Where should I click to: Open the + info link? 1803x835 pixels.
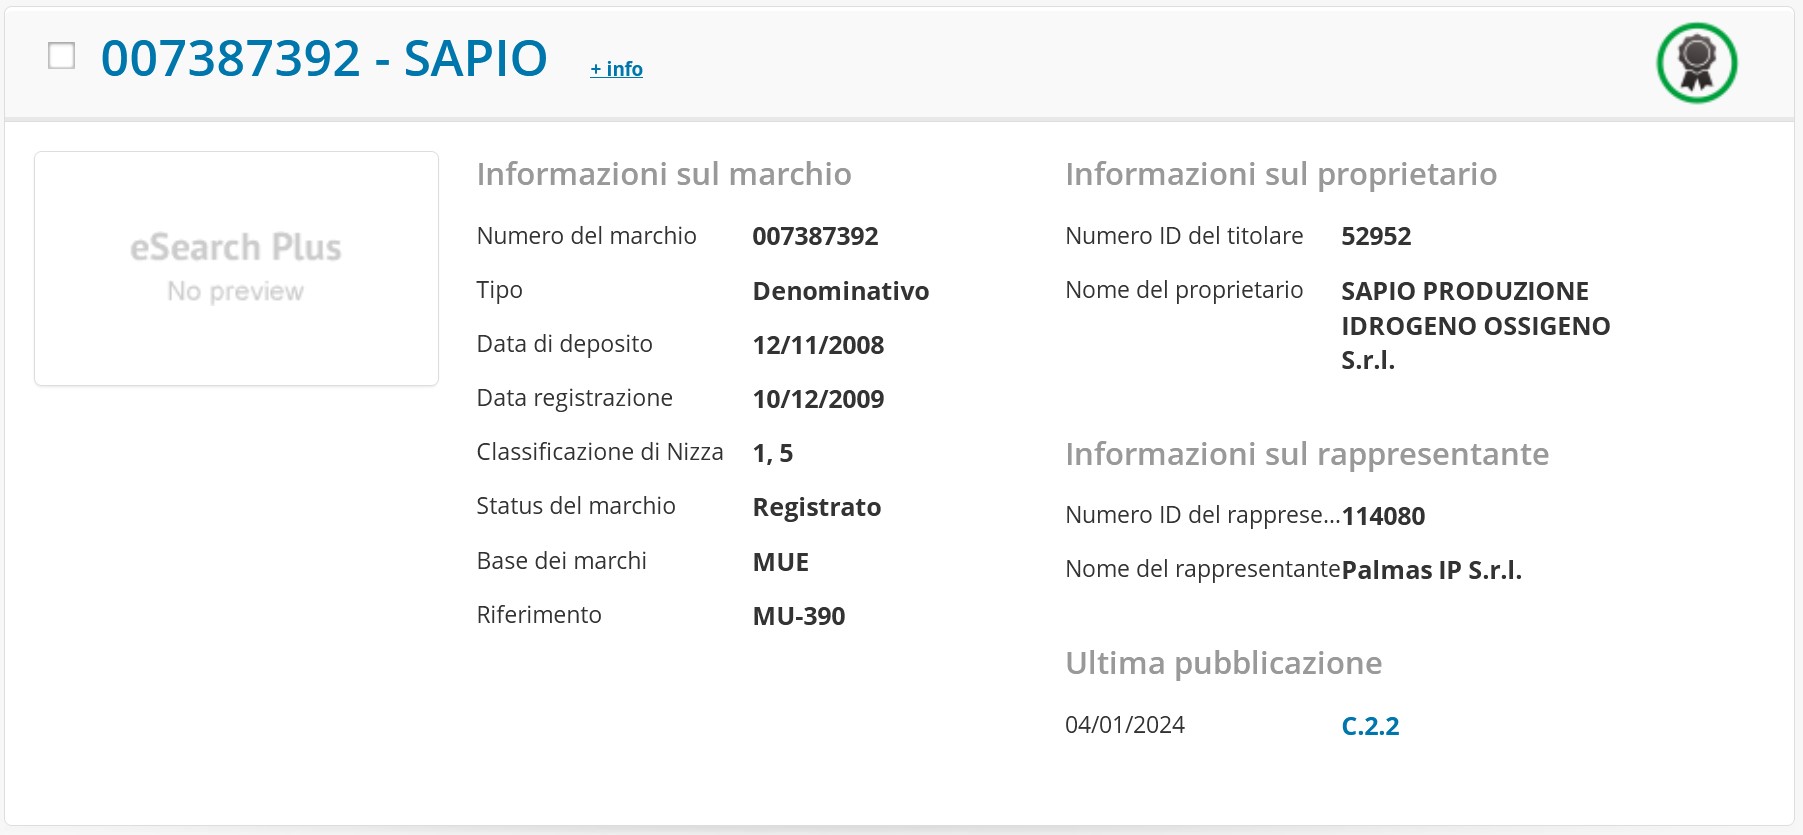point(616,69)
